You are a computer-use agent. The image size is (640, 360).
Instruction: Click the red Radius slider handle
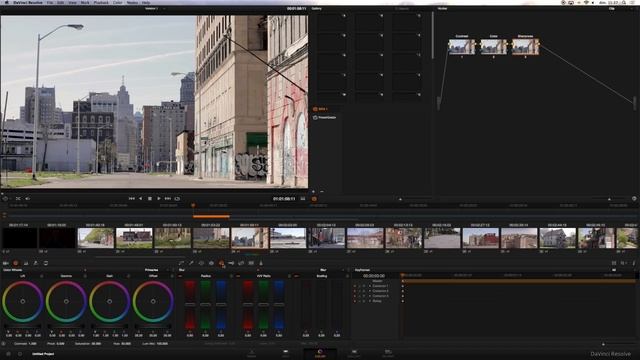[x=190, y=304]
